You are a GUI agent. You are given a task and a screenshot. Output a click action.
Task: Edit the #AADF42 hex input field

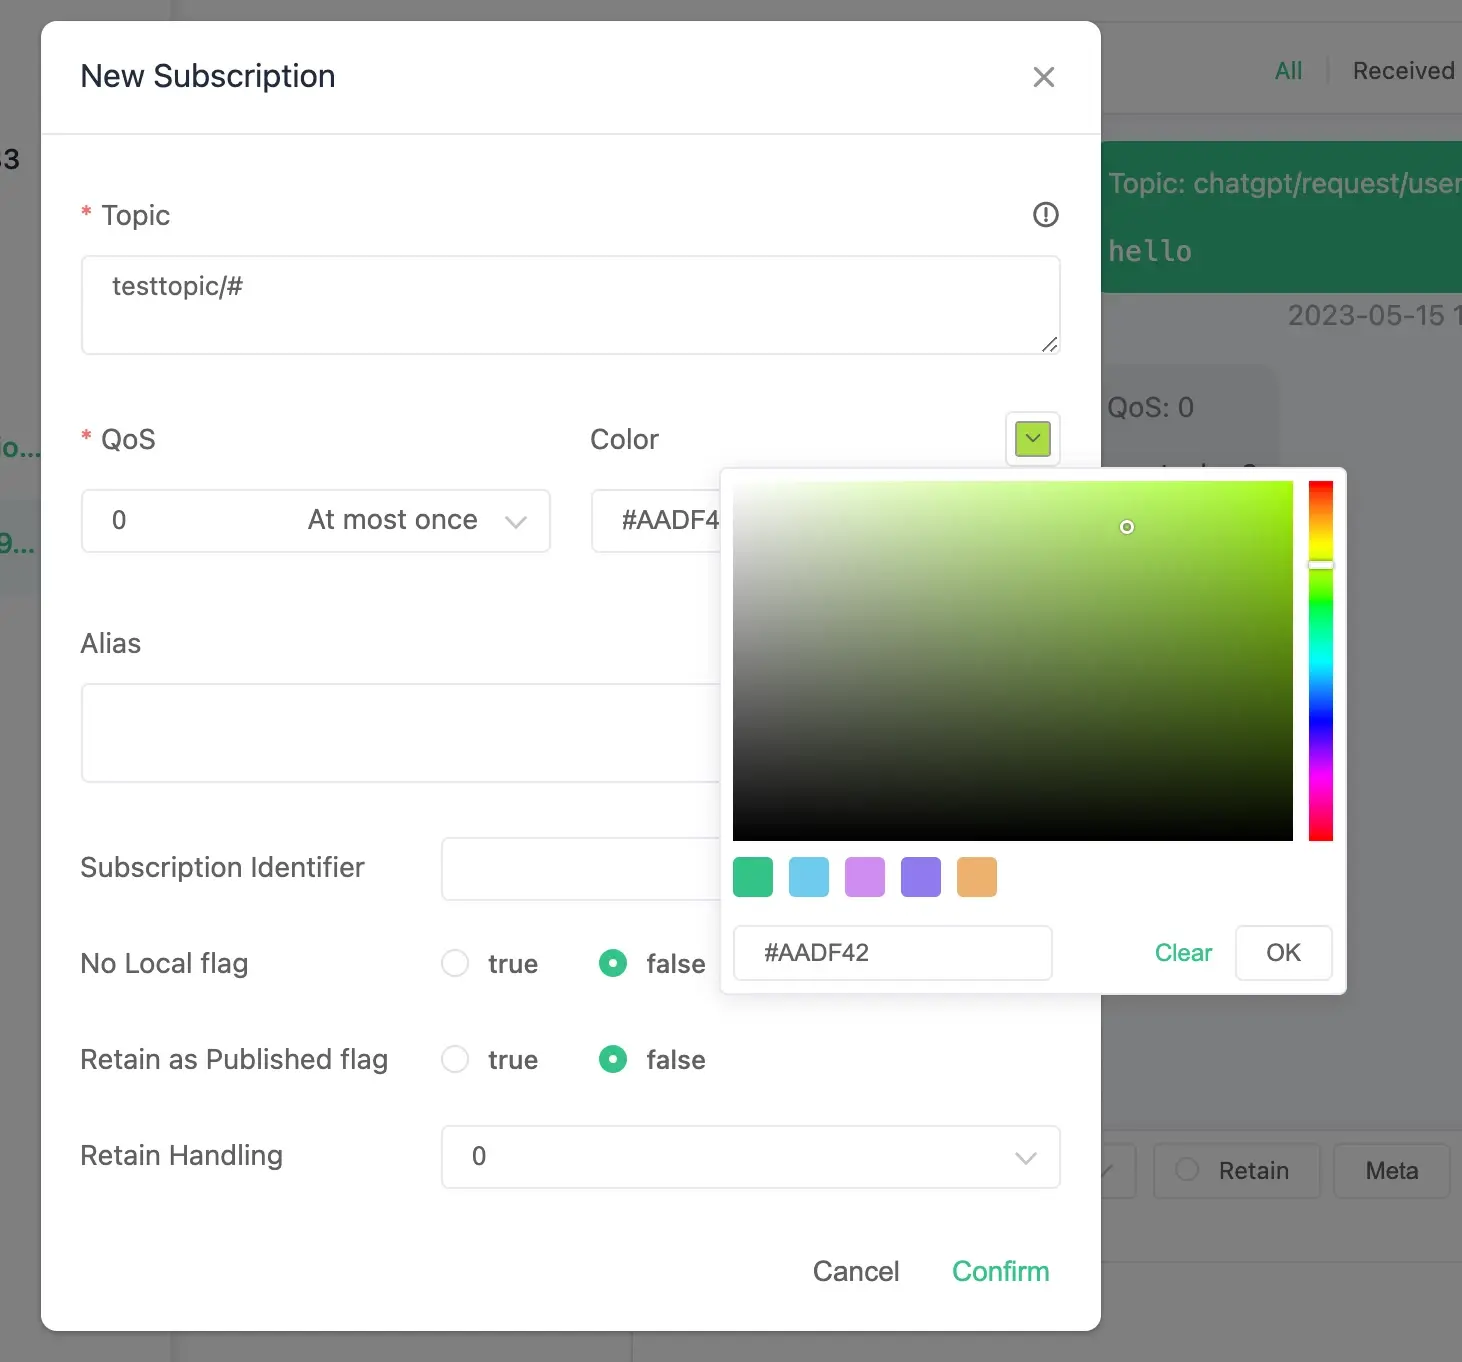pos(892,953)
